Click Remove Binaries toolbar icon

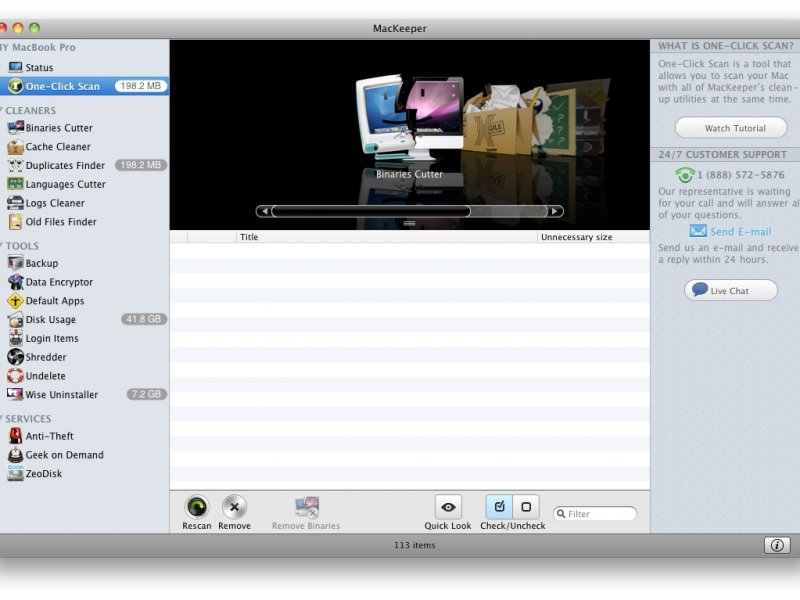tap(306, 507)
